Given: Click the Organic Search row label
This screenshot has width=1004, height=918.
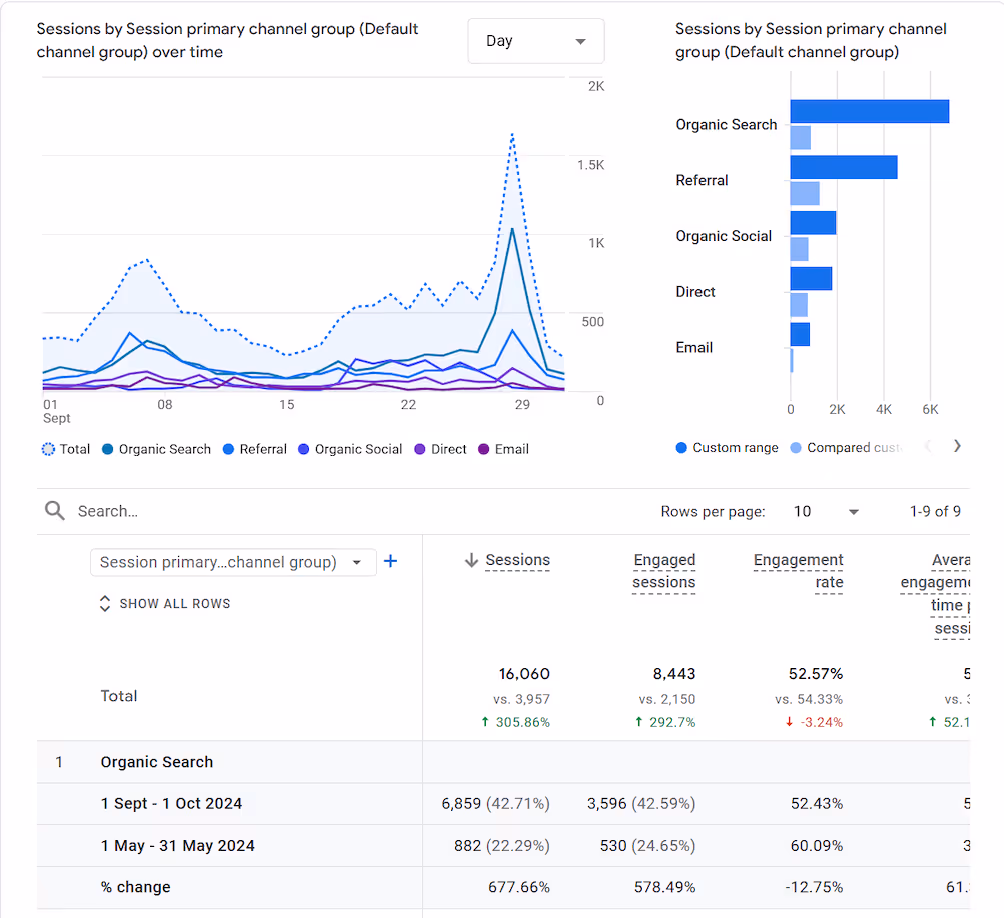Looking at the screenshot, I should tap(157, 762).
